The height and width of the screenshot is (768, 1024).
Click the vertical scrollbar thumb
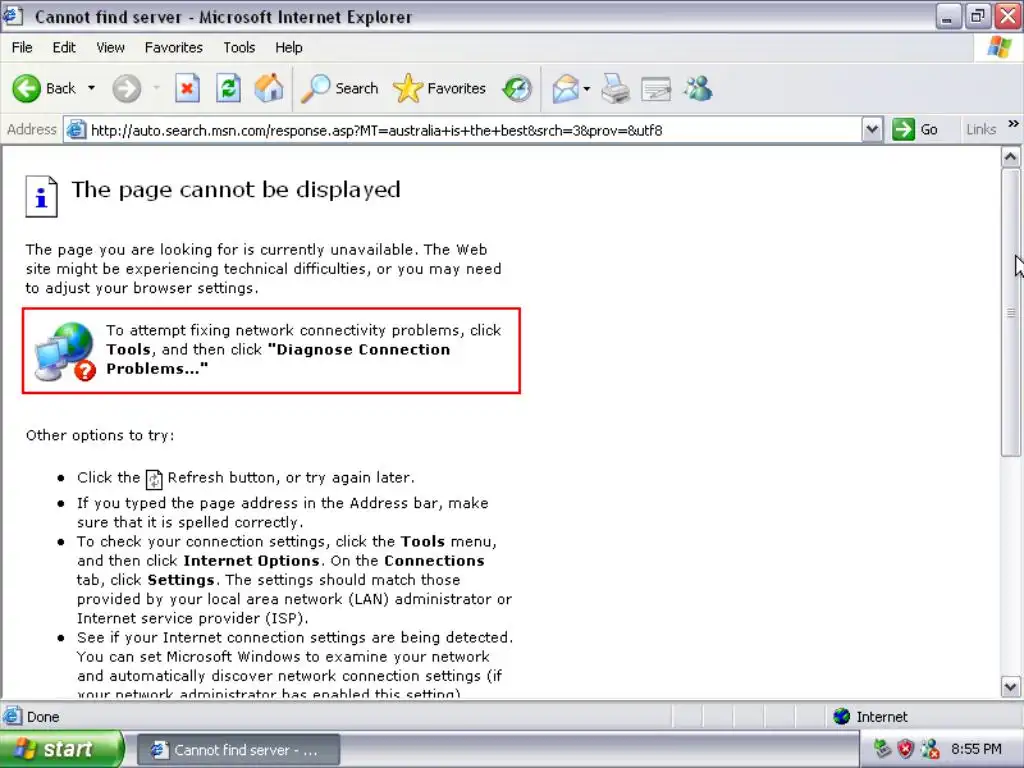pos(1010,312)
